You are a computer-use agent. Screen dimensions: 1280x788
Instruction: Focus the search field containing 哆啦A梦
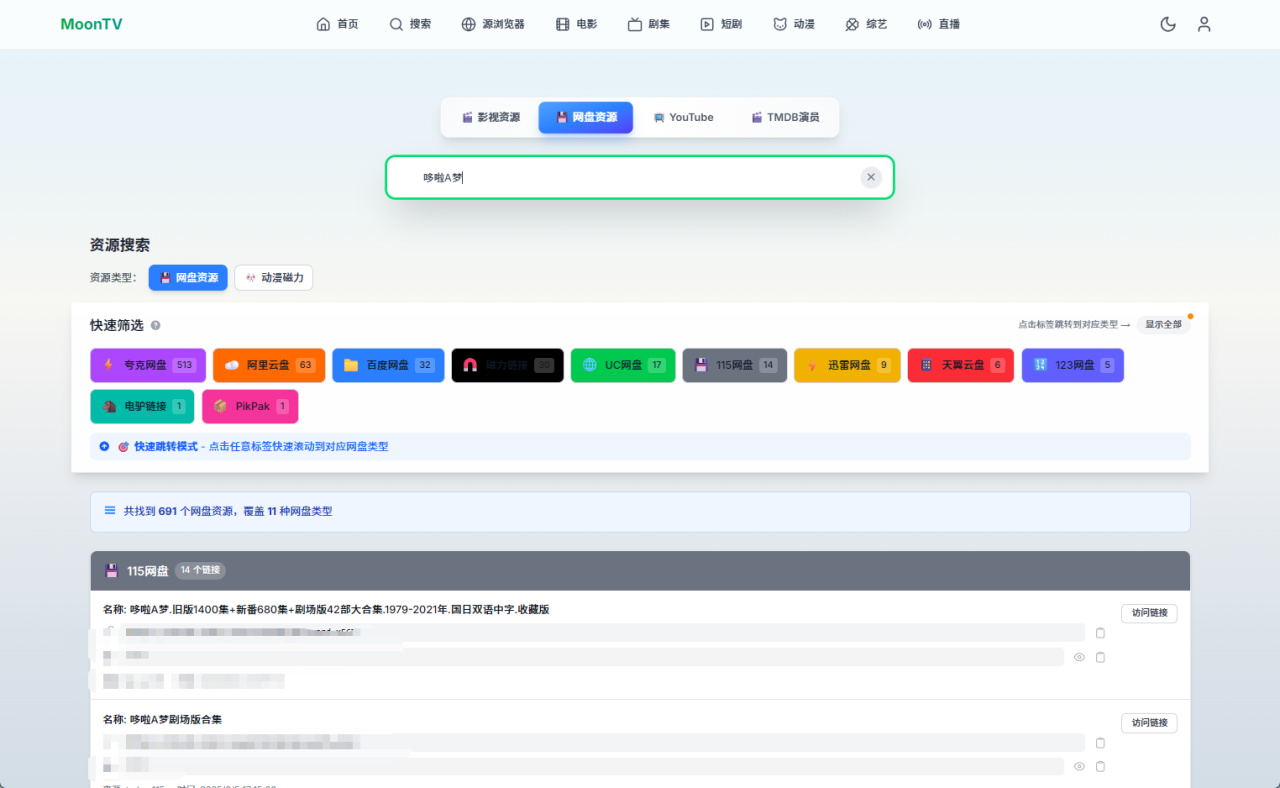pos(640,177)
